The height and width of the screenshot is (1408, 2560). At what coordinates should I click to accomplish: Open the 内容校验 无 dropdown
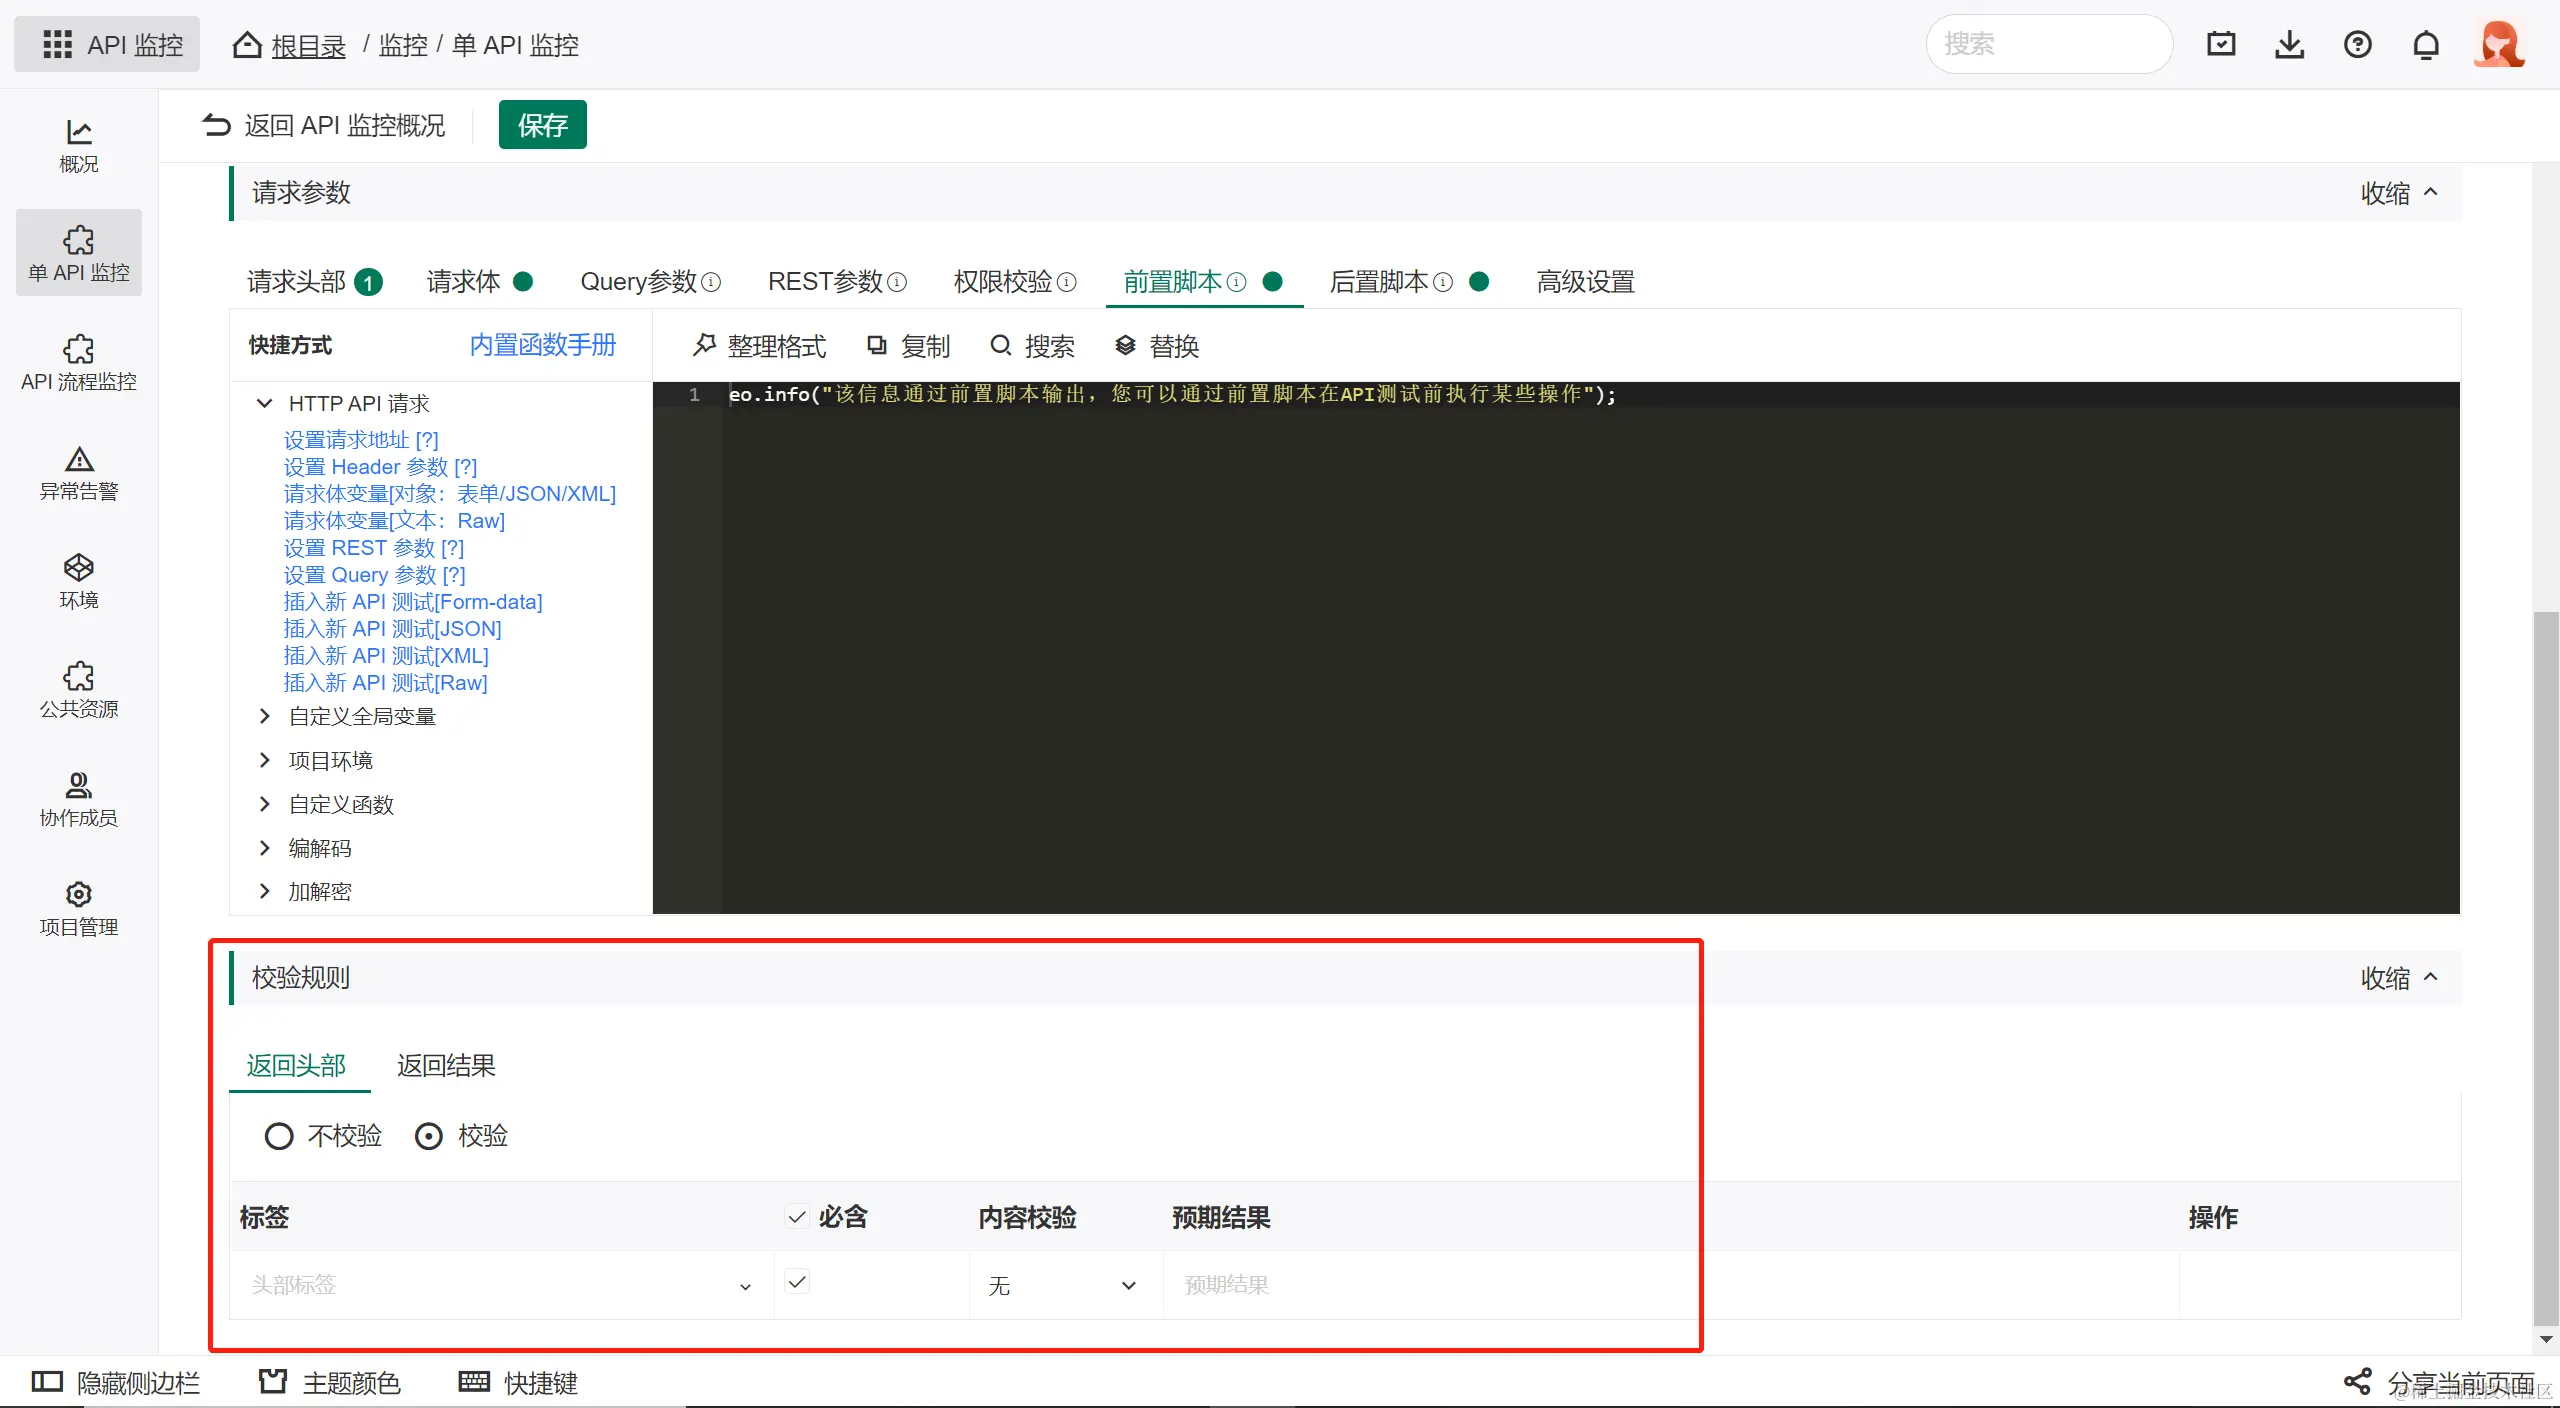pos(1062,1285)
